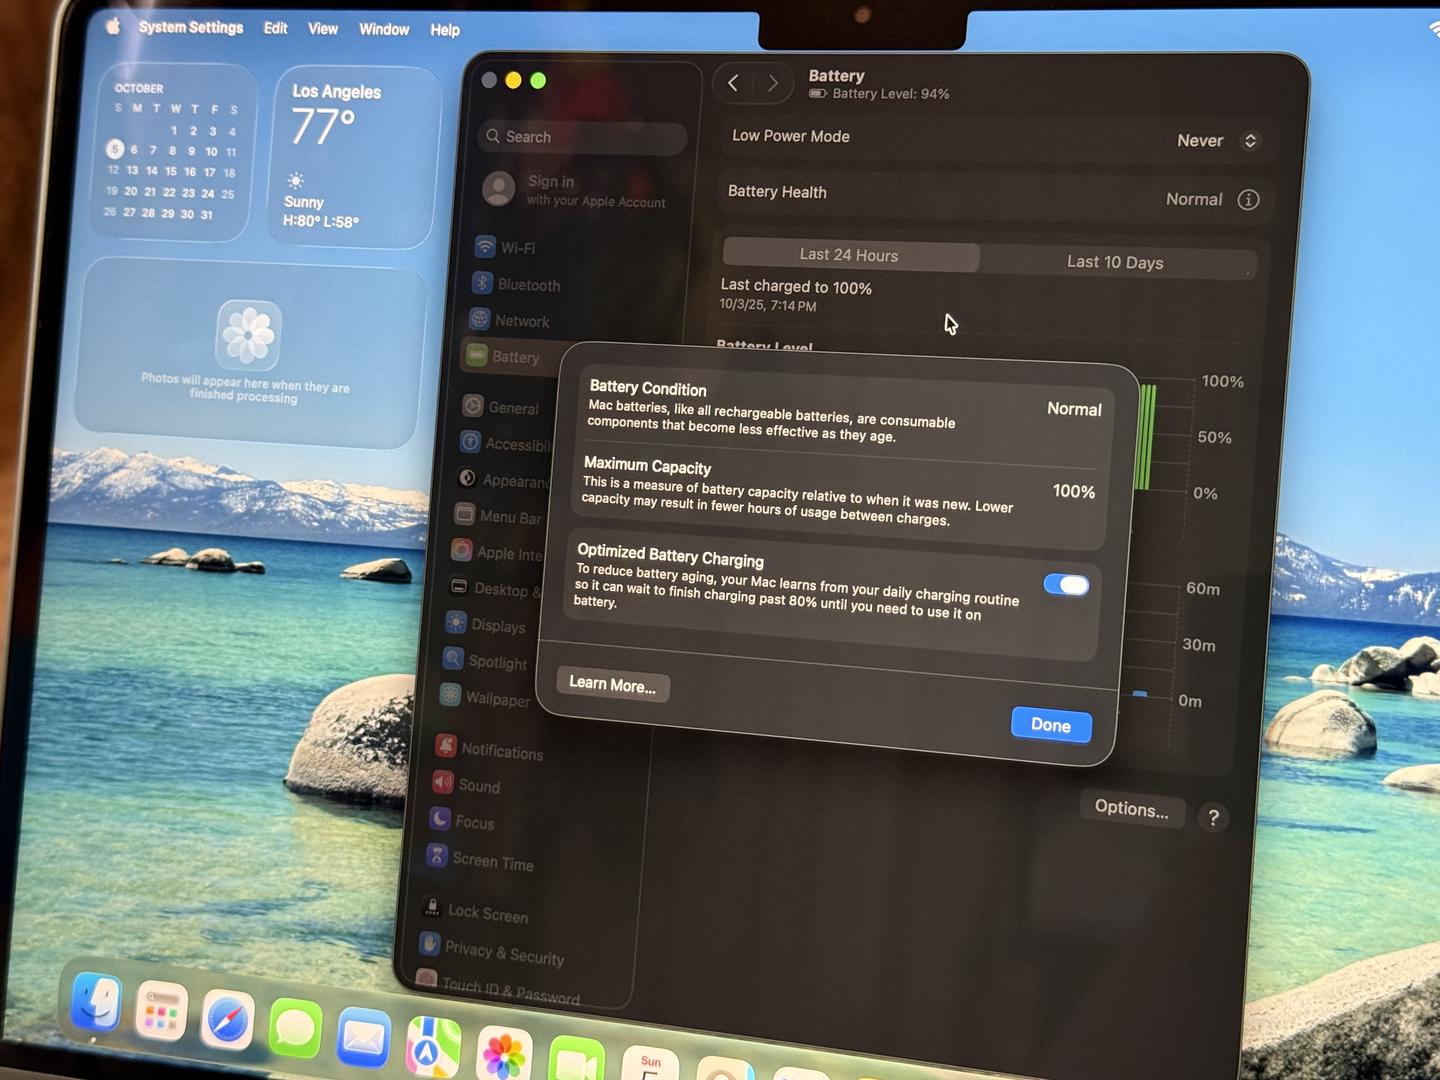Click the back navigation chevron
Image resolution: width=1440 pixels, height=1080 pixels.
733,83
